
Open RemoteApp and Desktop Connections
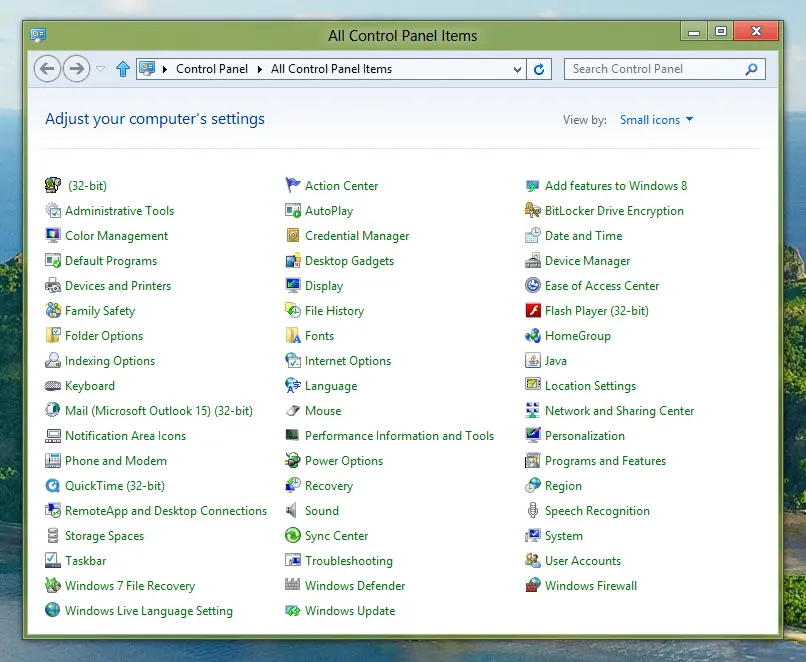point(166,511)
